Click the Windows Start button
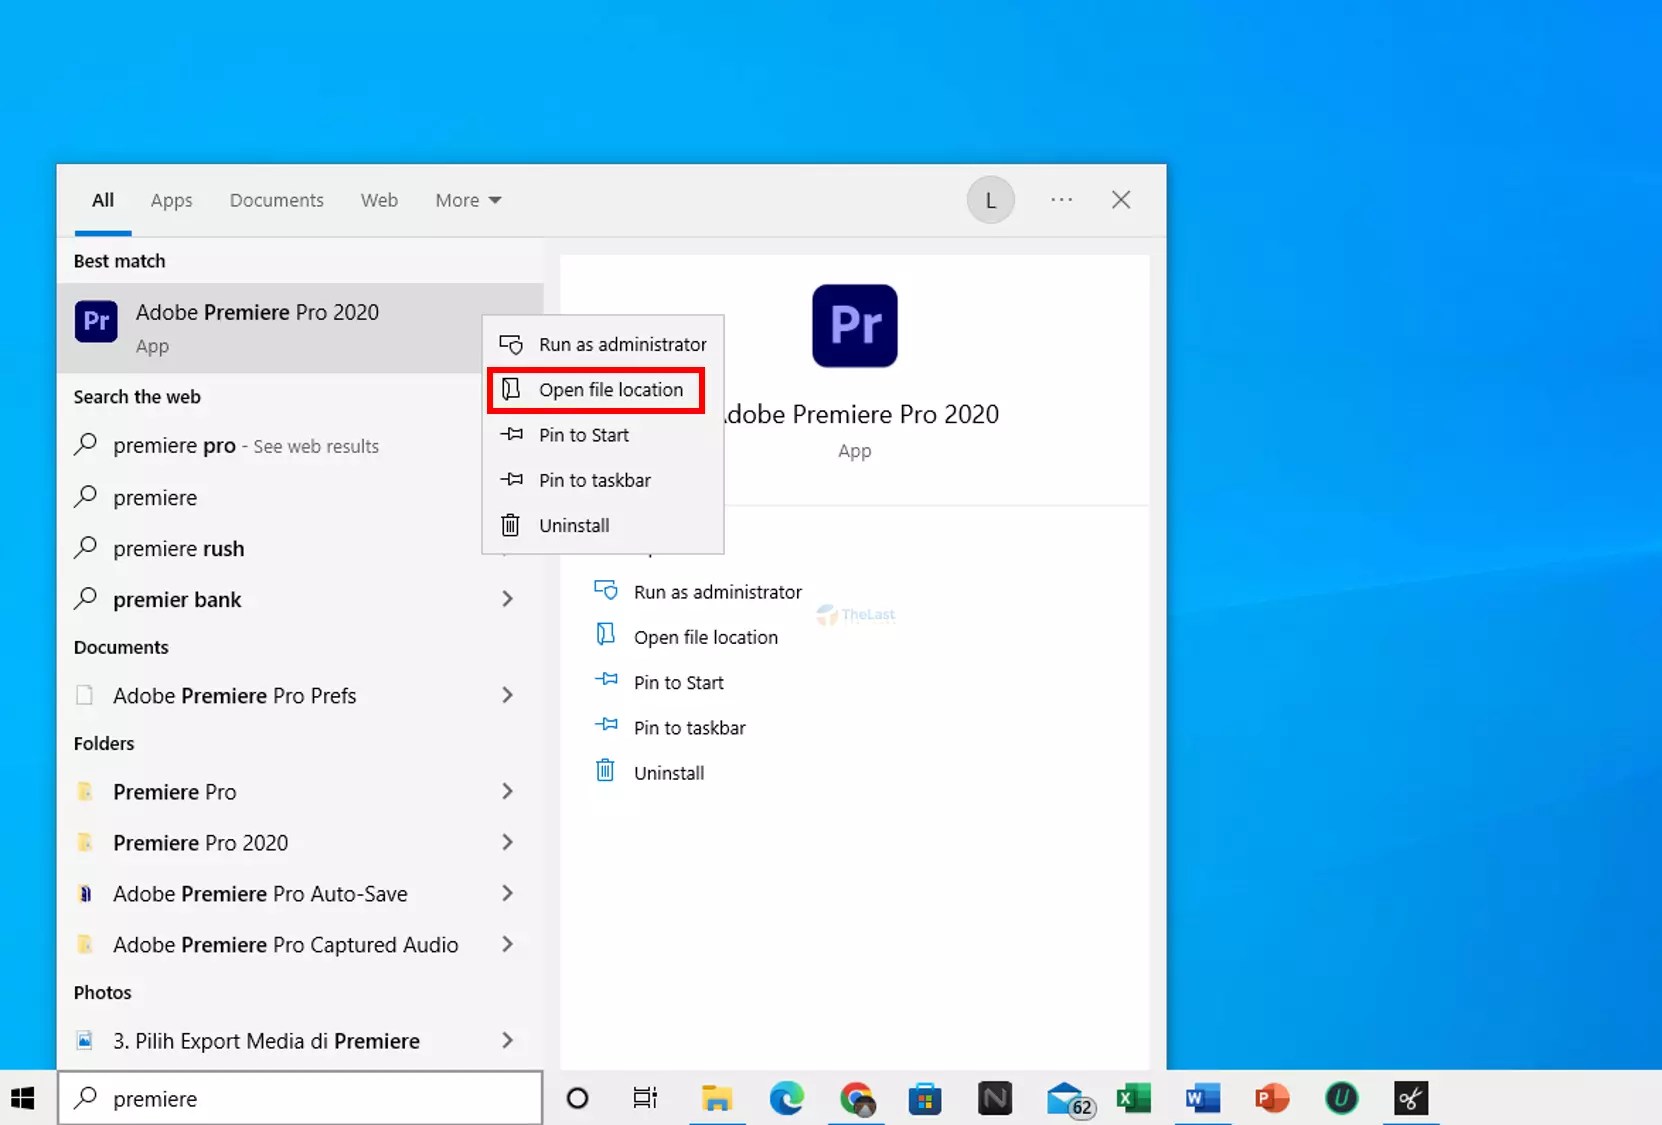This screenshot has height=1125, width=1662. (x=23, y=1098)
